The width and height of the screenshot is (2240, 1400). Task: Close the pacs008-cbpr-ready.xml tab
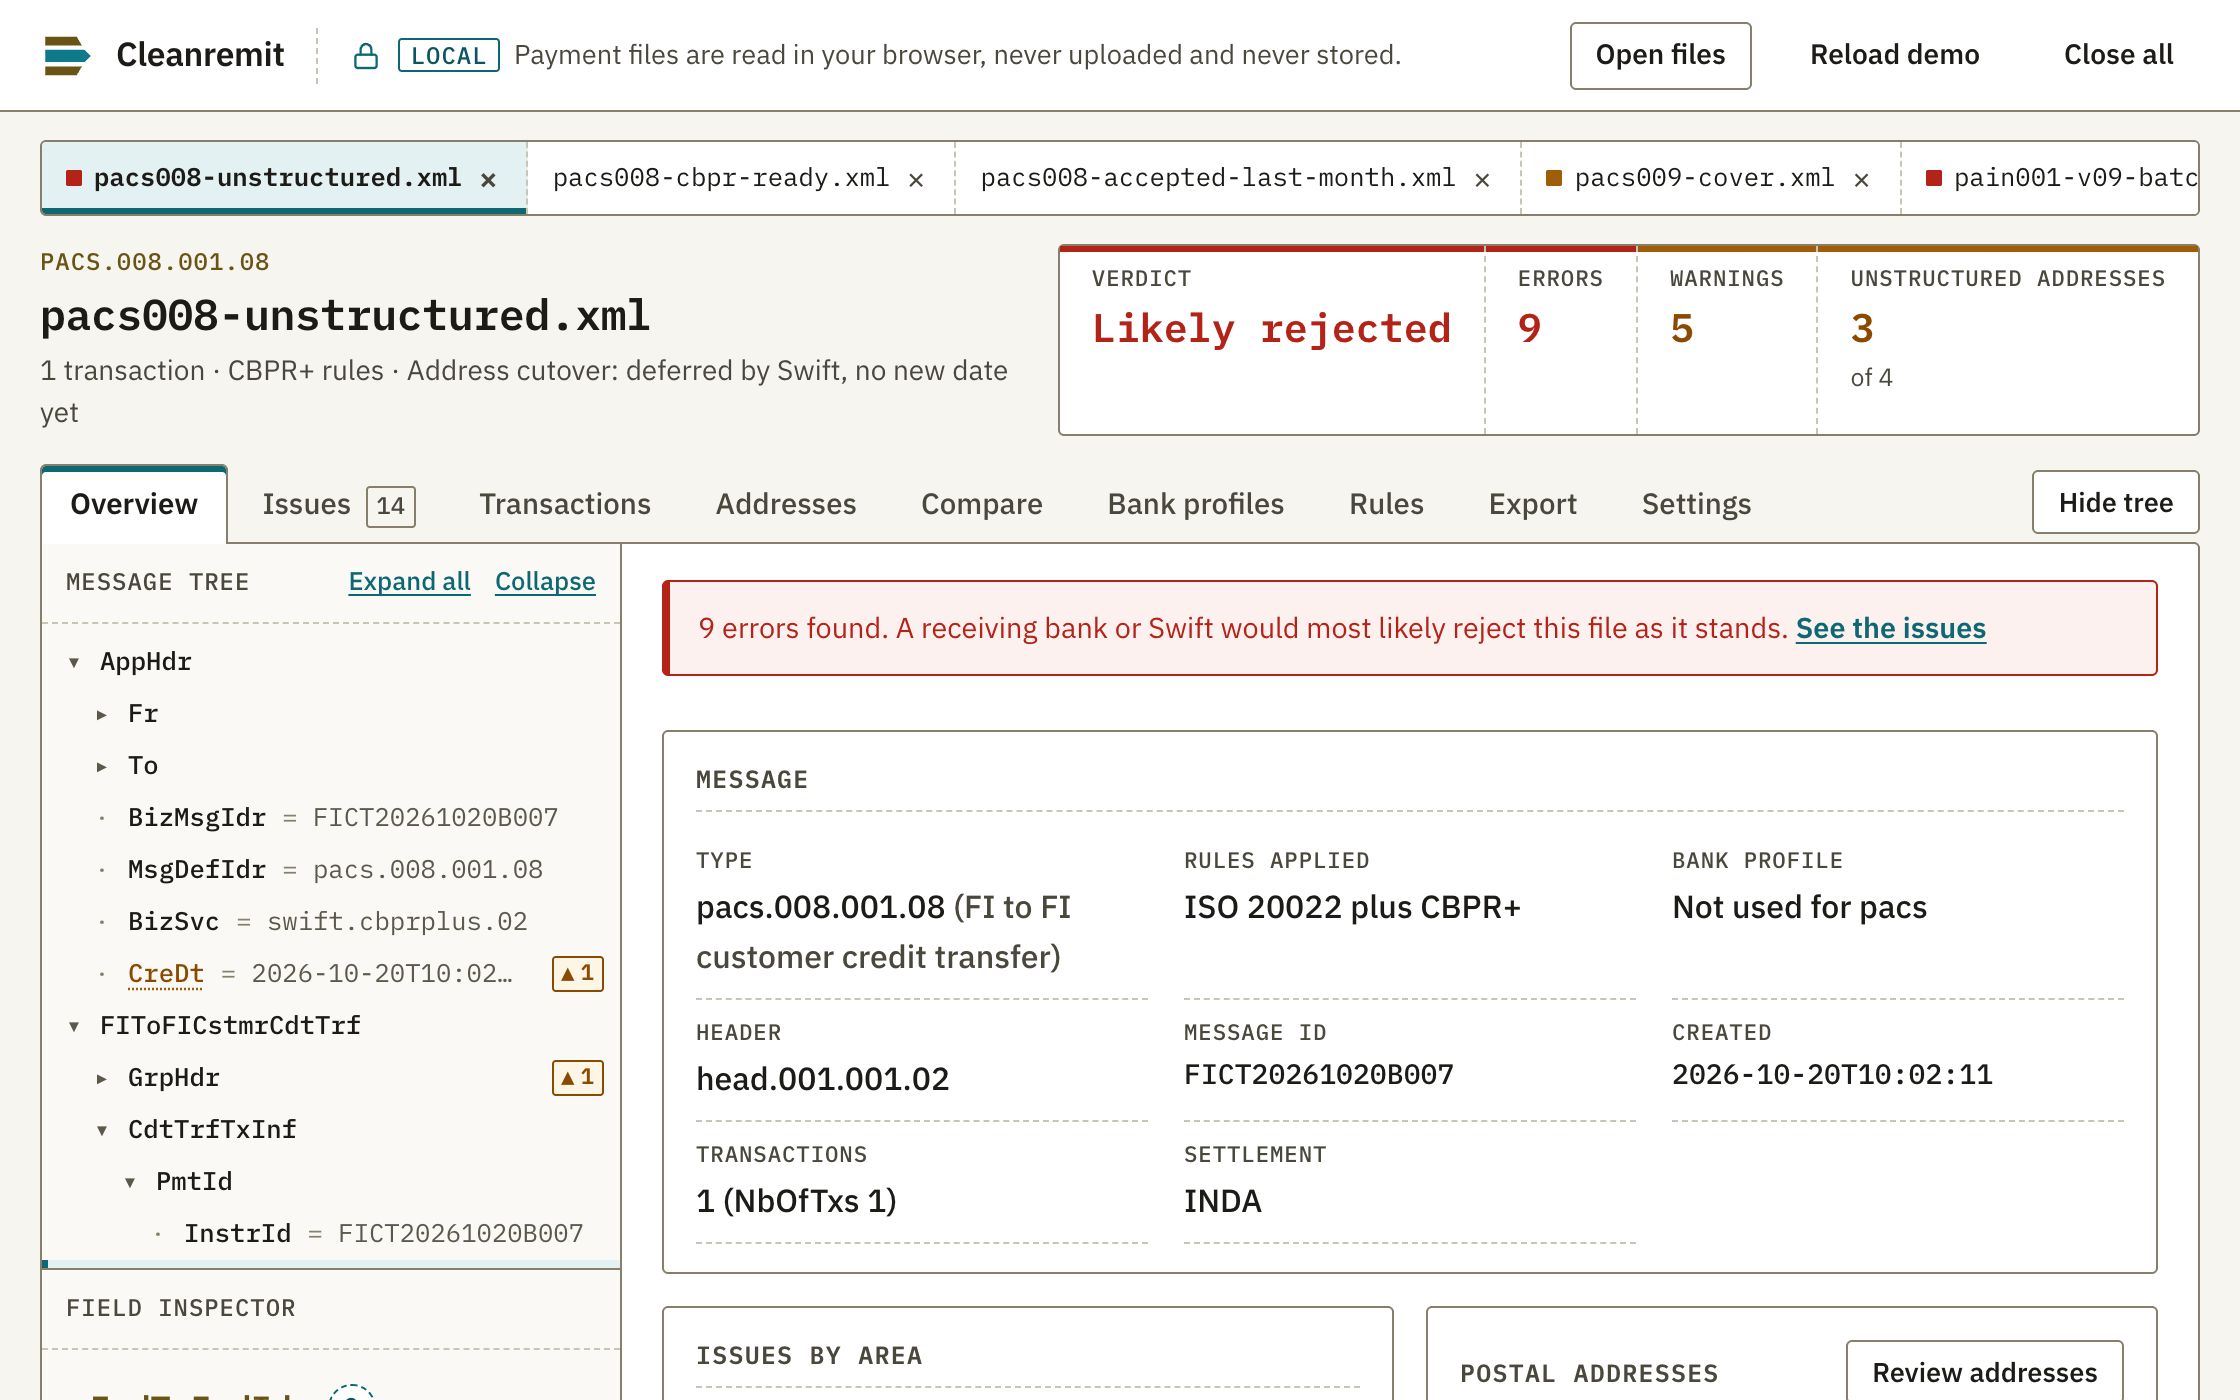916,180
